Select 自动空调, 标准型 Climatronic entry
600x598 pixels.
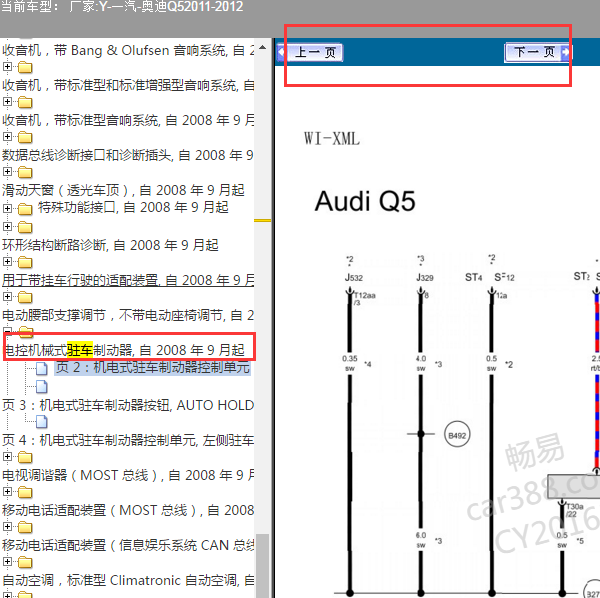click(128, 580)
